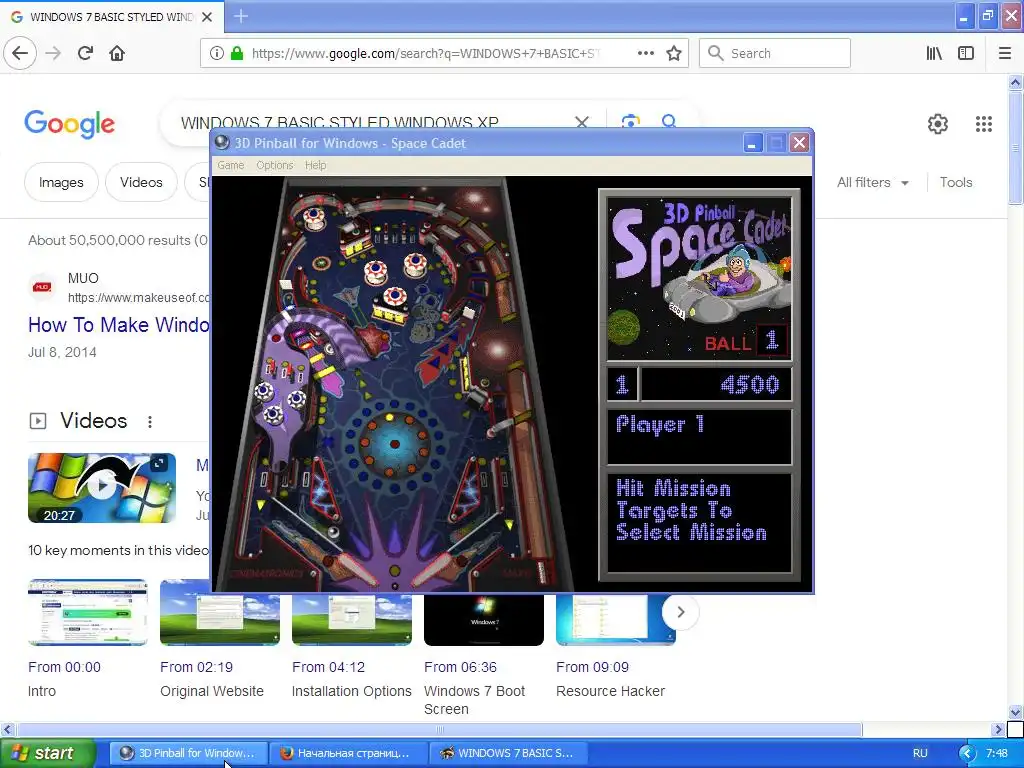Switch to Images search filter
Image resolution: width=1024 pixels, height=768 pixels.
pos(61,182)
